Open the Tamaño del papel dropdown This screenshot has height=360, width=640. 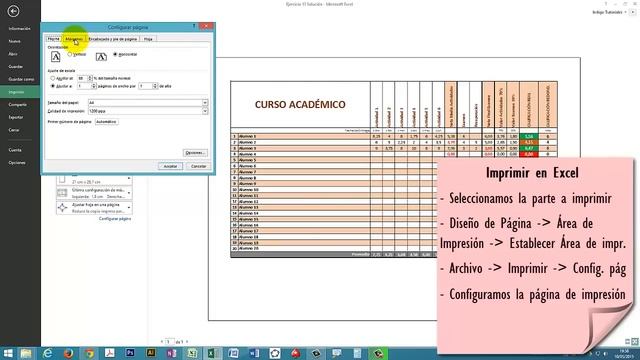(x=205, y=103)
